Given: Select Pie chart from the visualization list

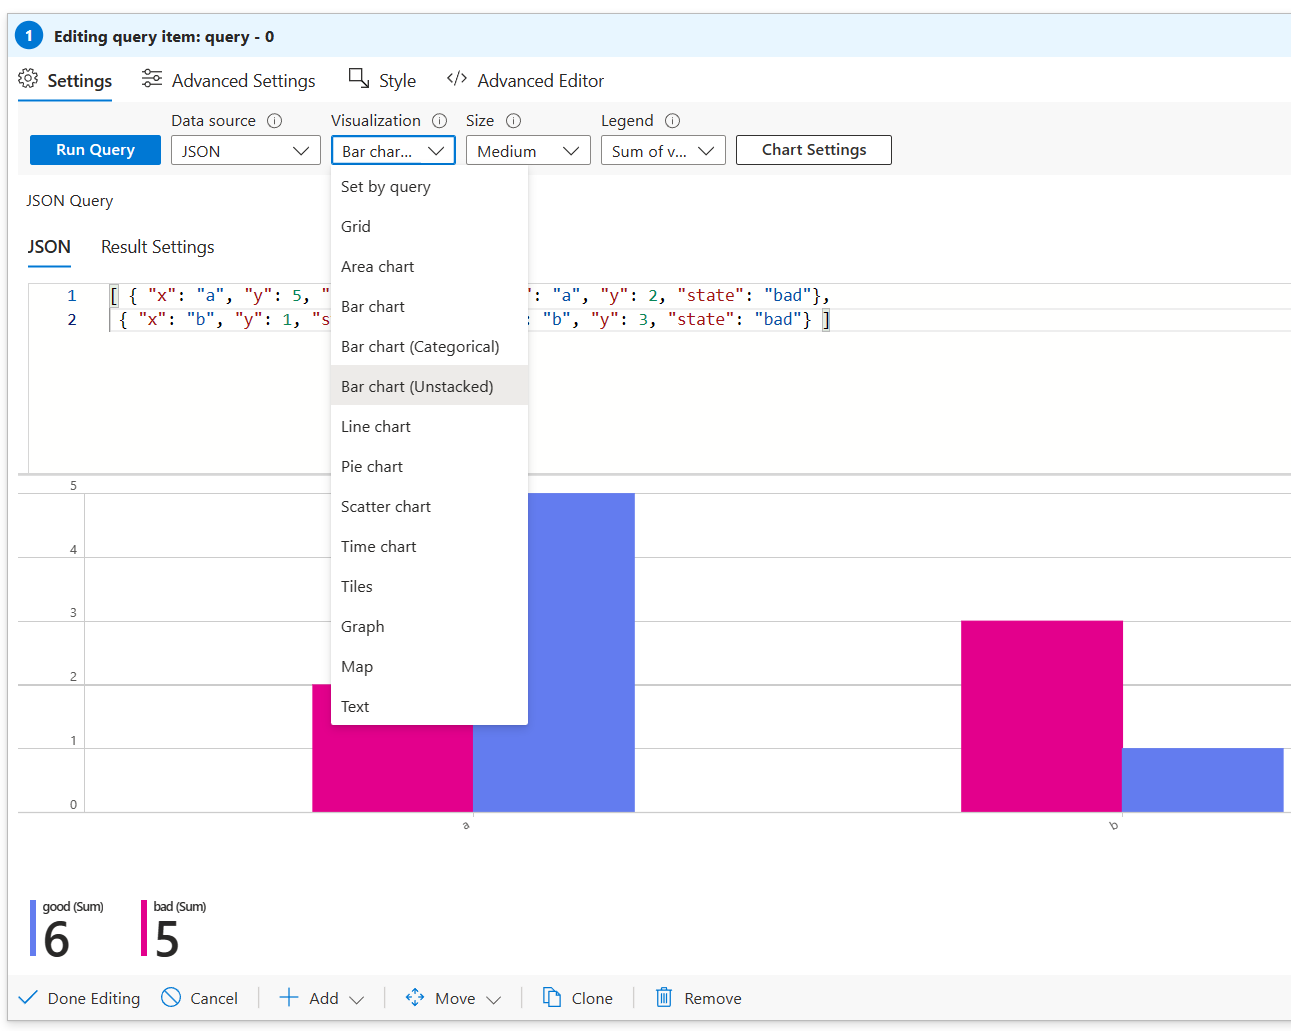Looking at the screenshot, I should [x=372, y=466].
